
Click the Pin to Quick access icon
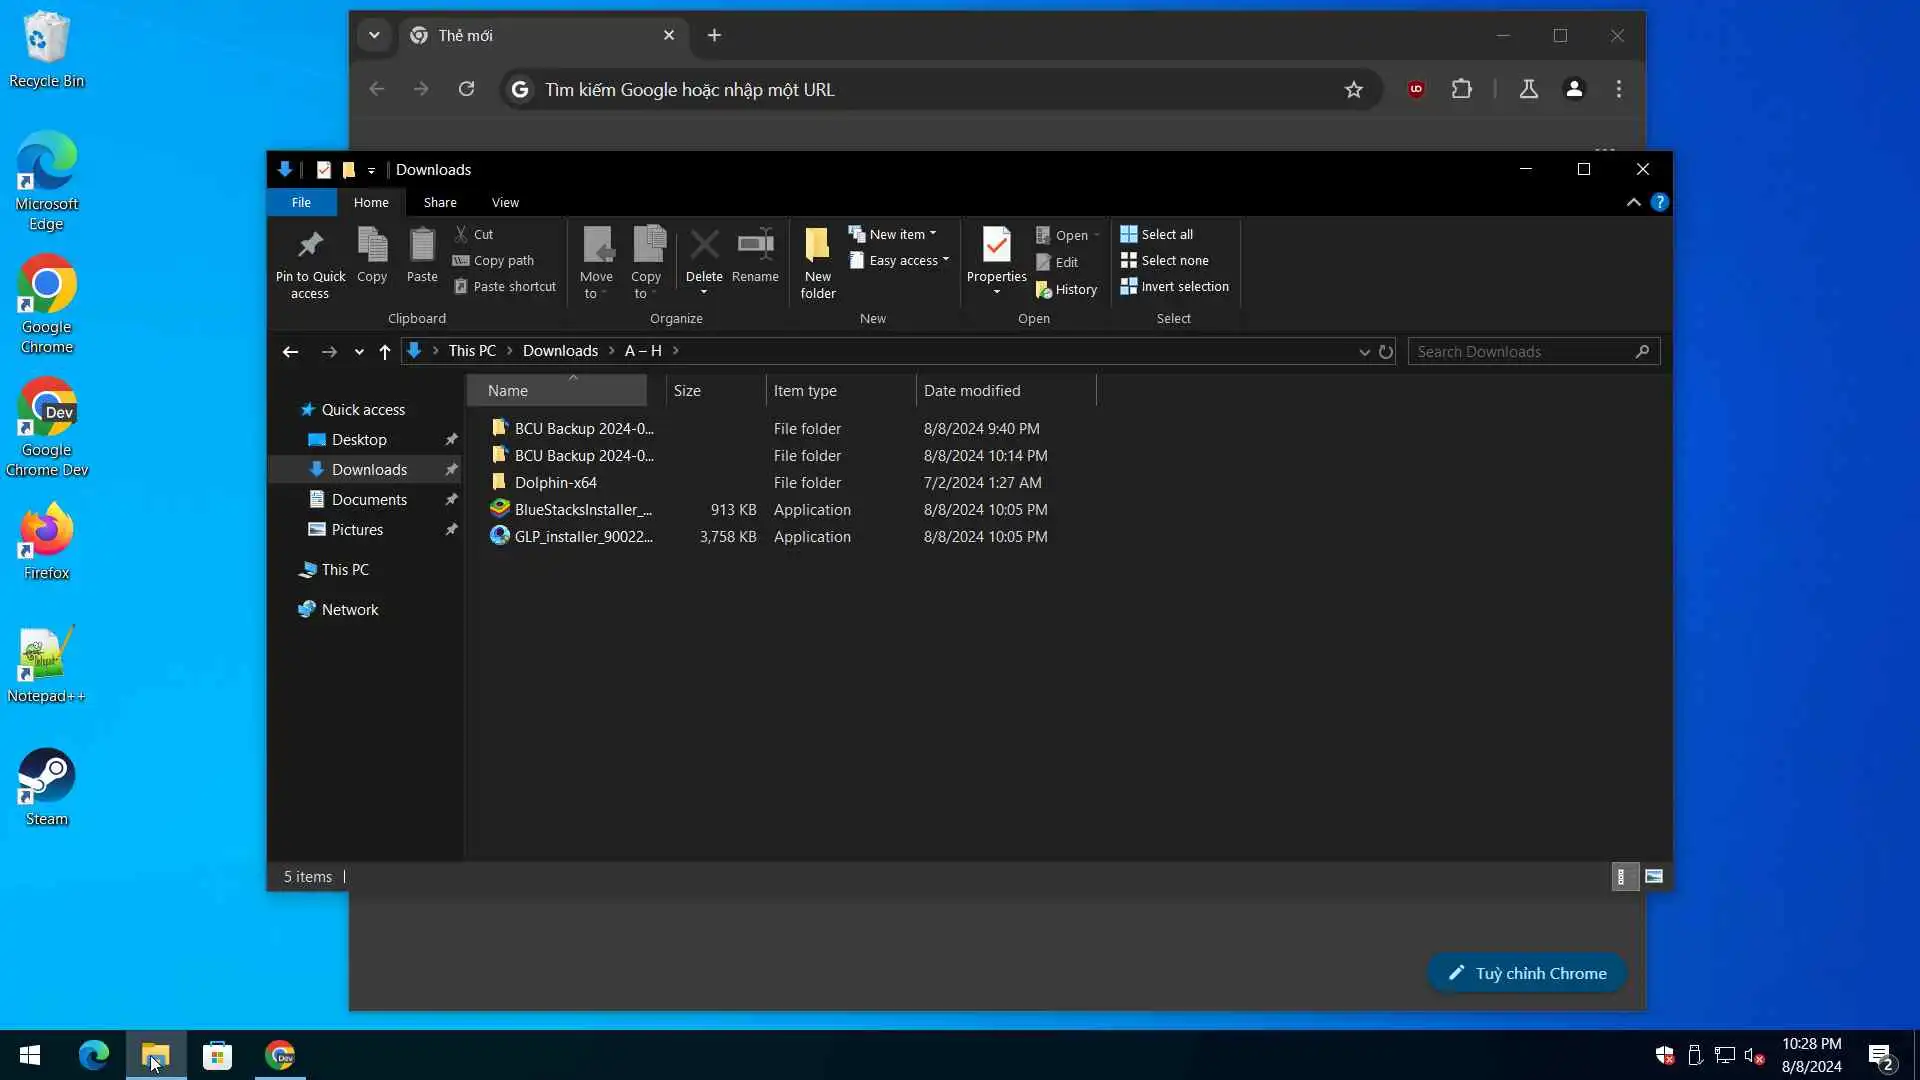click(310, 246)
